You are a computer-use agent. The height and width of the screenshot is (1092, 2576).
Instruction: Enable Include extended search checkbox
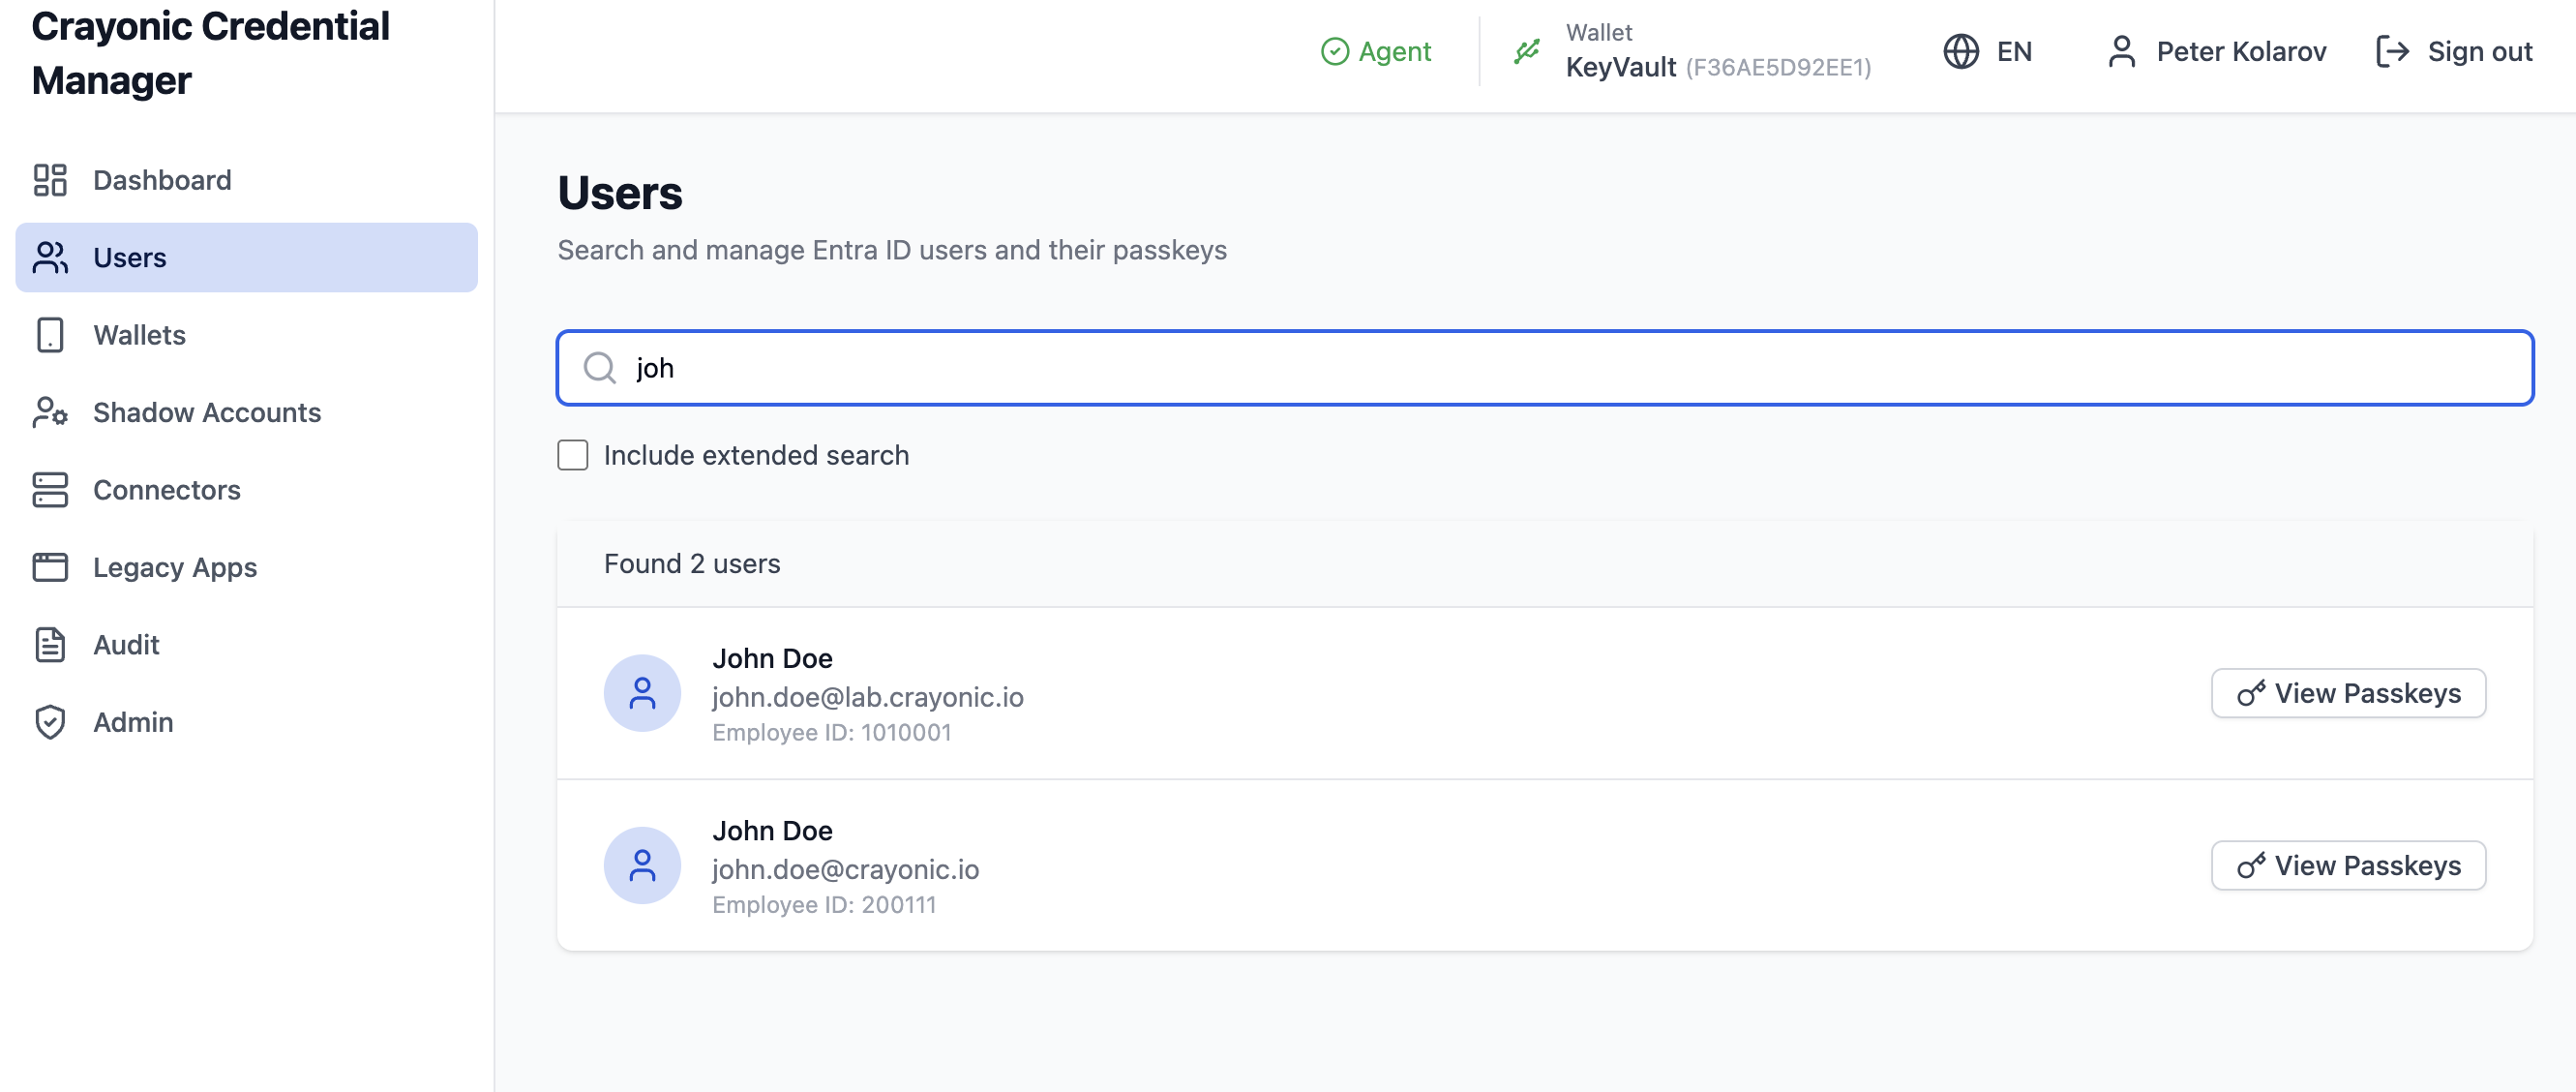coord(573,455)
